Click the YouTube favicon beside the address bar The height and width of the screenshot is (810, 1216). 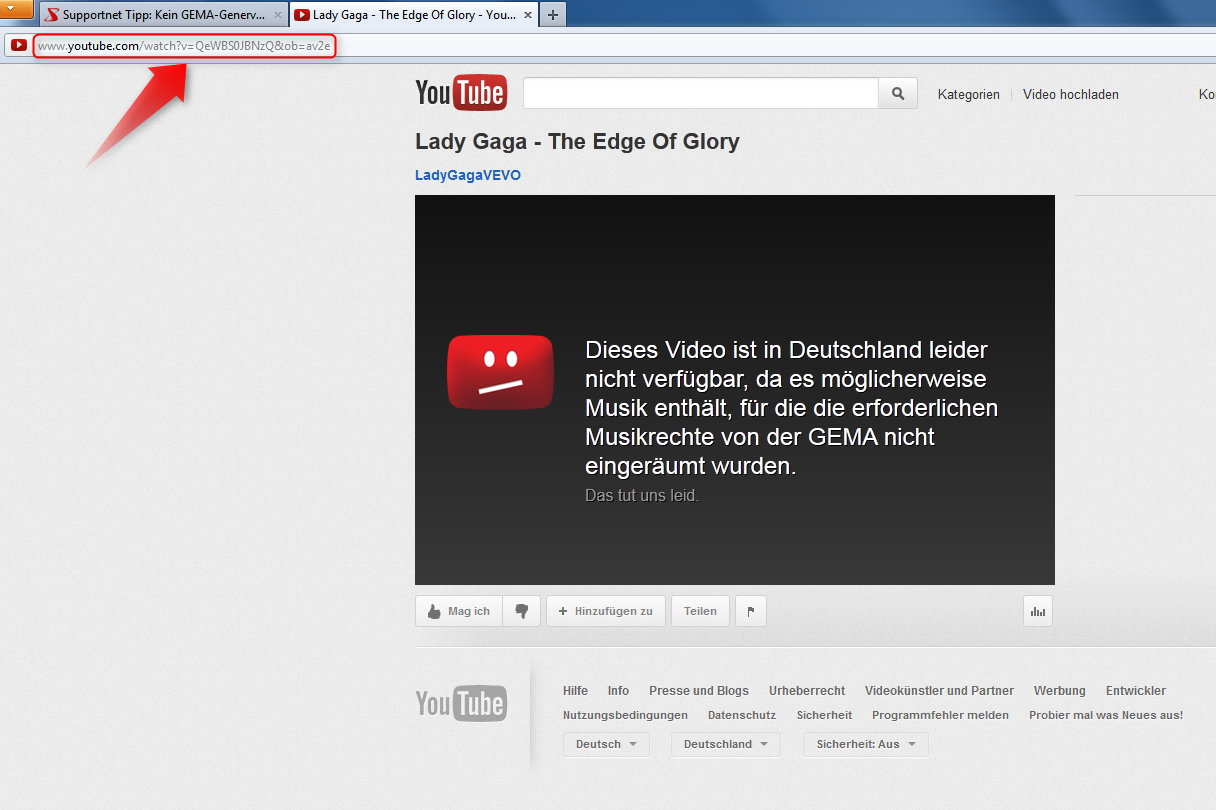(x=18, y=45)
